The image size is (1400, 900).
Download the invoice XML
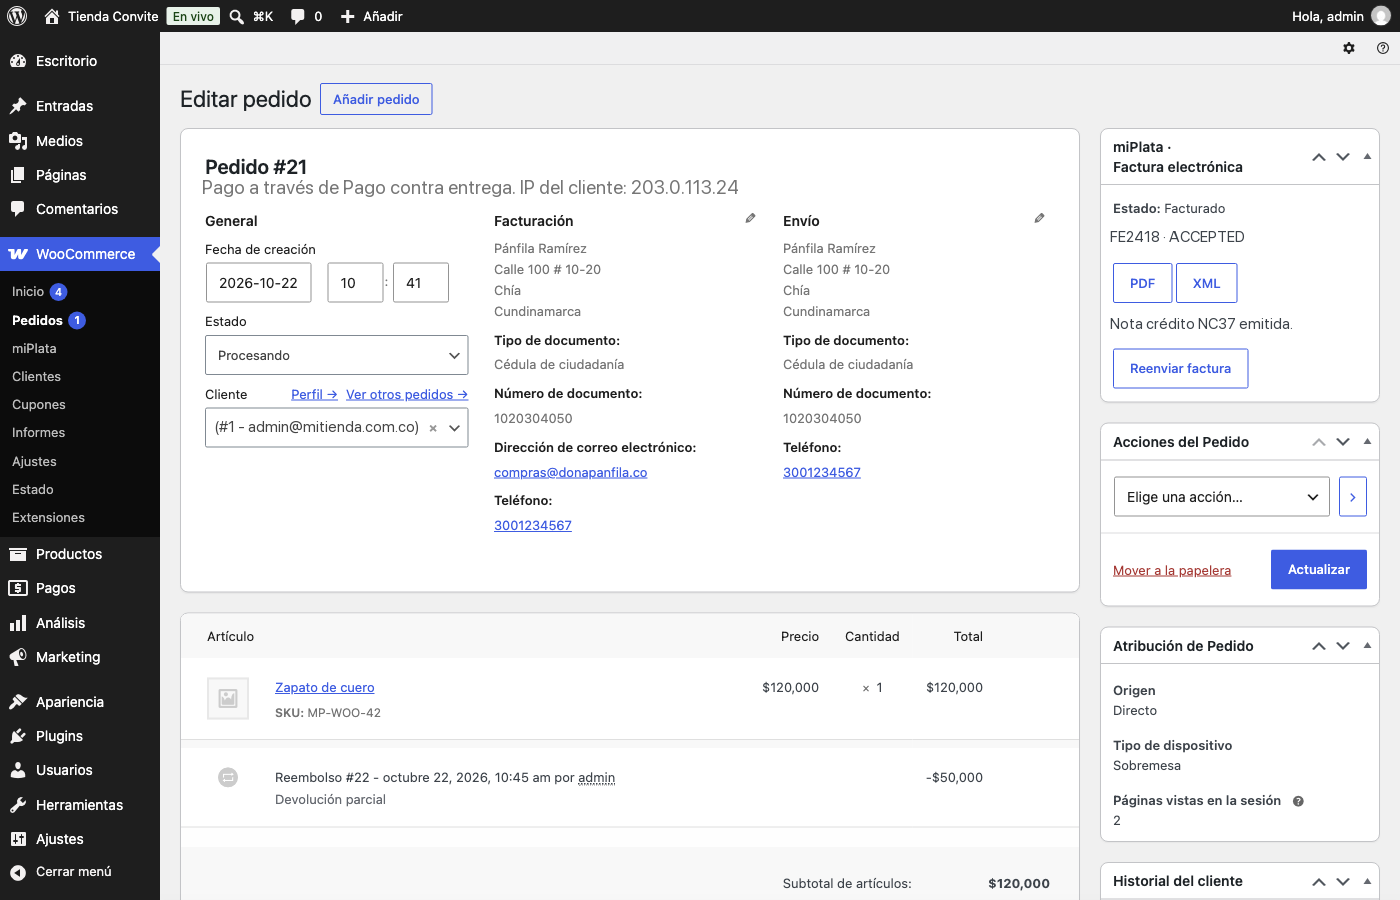(1207, 283)
